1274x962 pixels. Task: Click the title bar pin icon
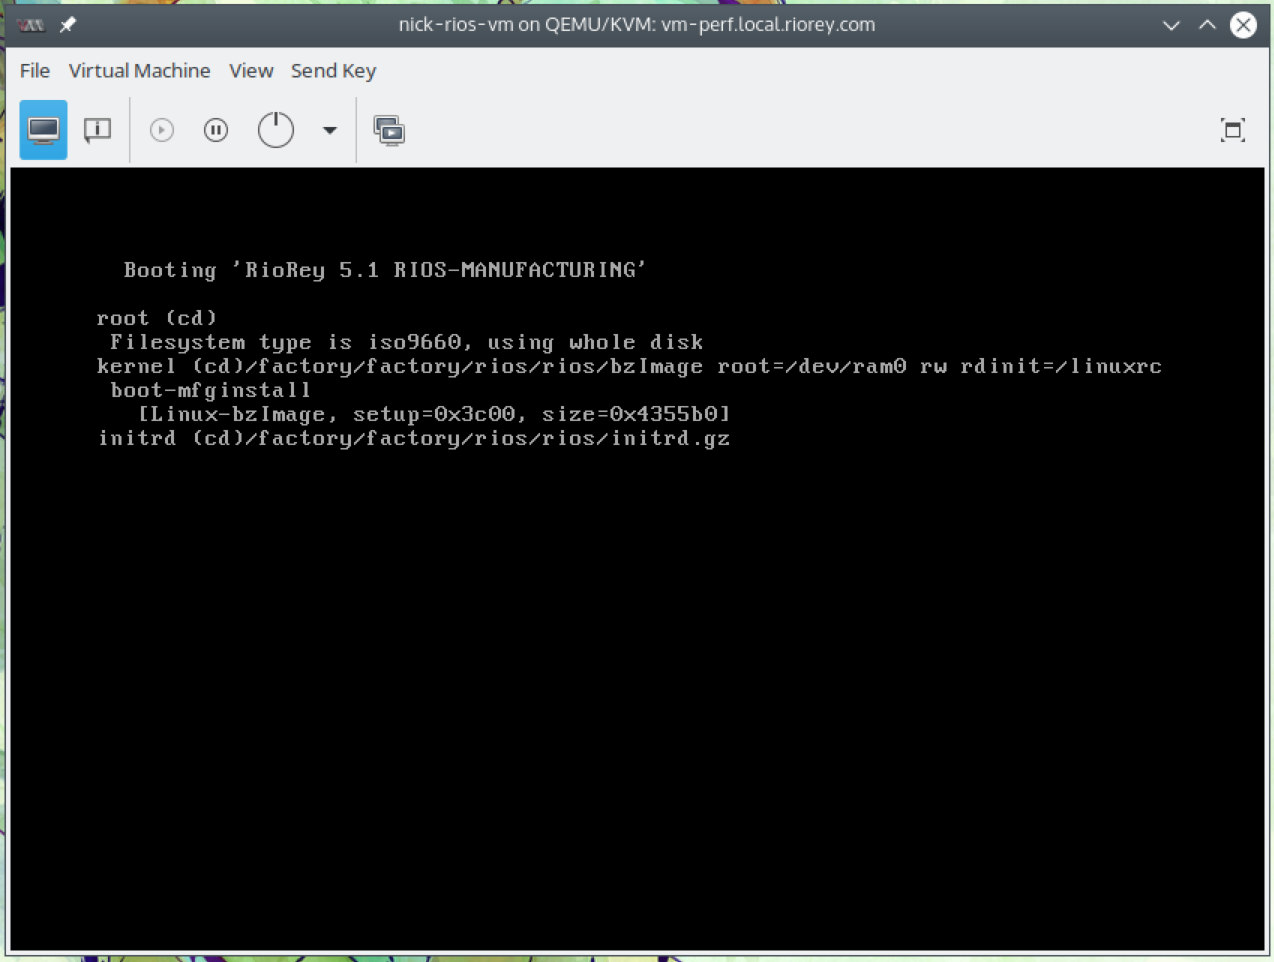tap(68, 24)
